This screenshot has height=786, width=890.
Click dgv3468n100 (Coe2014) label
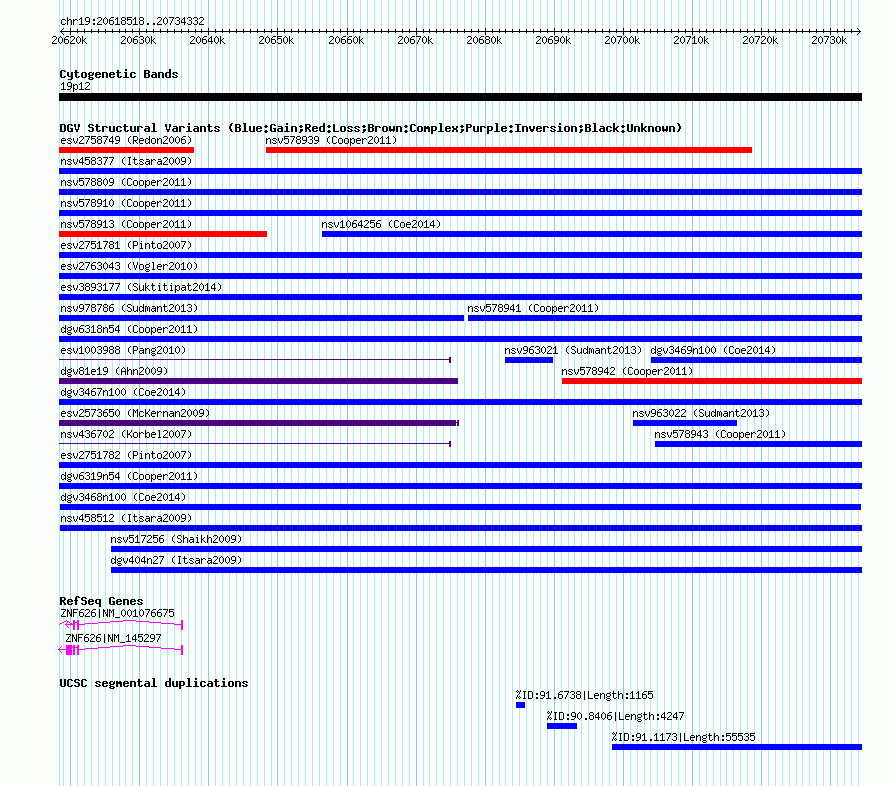click(x=123, y=497)
